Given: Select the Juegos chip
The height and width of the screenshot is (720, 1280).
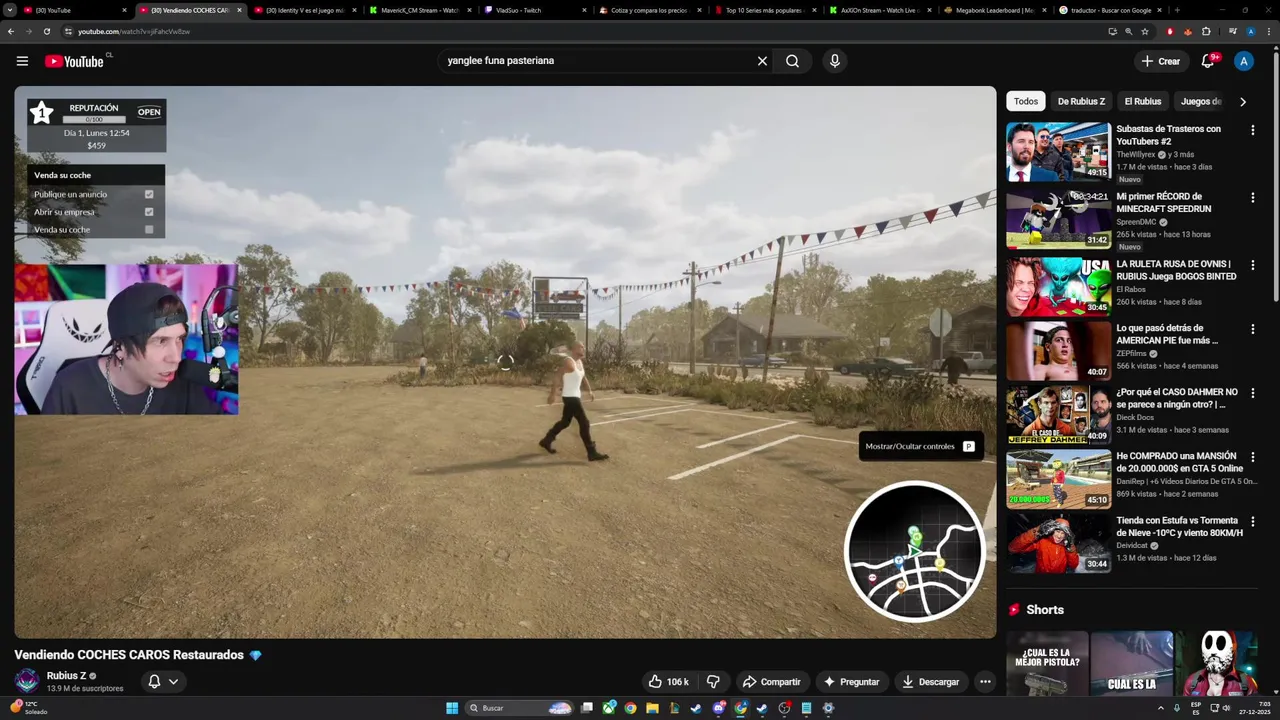Looking at the screenshot, I should [x=1200, y=101].
